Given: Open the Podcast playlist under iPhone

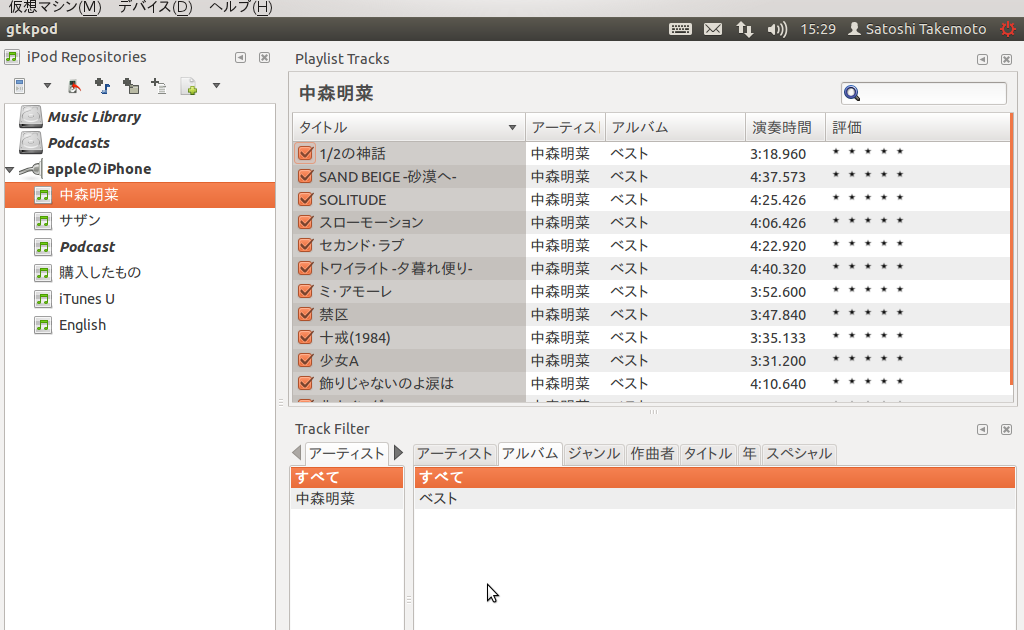Looking at the screenshot, I should coord(87,247).
